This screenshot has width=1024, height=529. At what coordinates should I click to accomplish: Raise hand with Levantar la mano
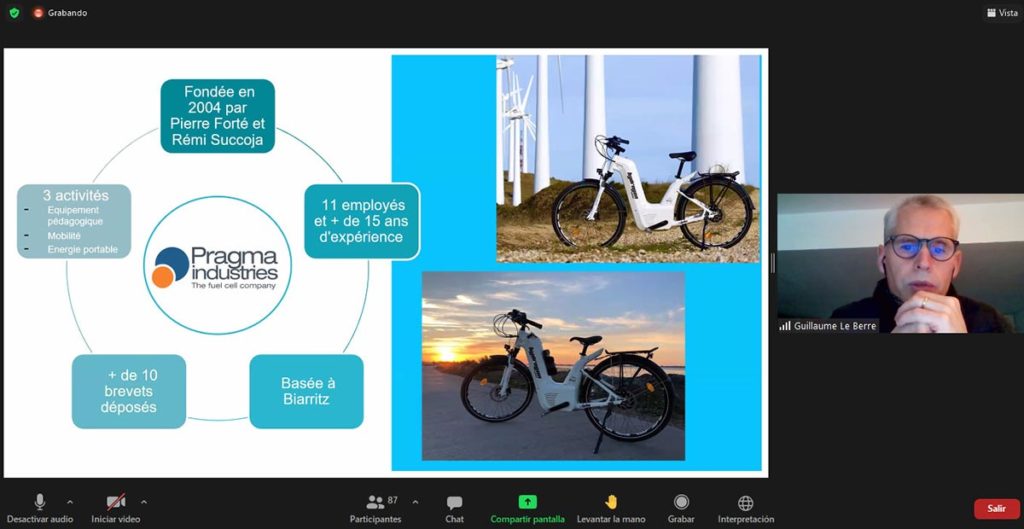(x=611, y=502)
